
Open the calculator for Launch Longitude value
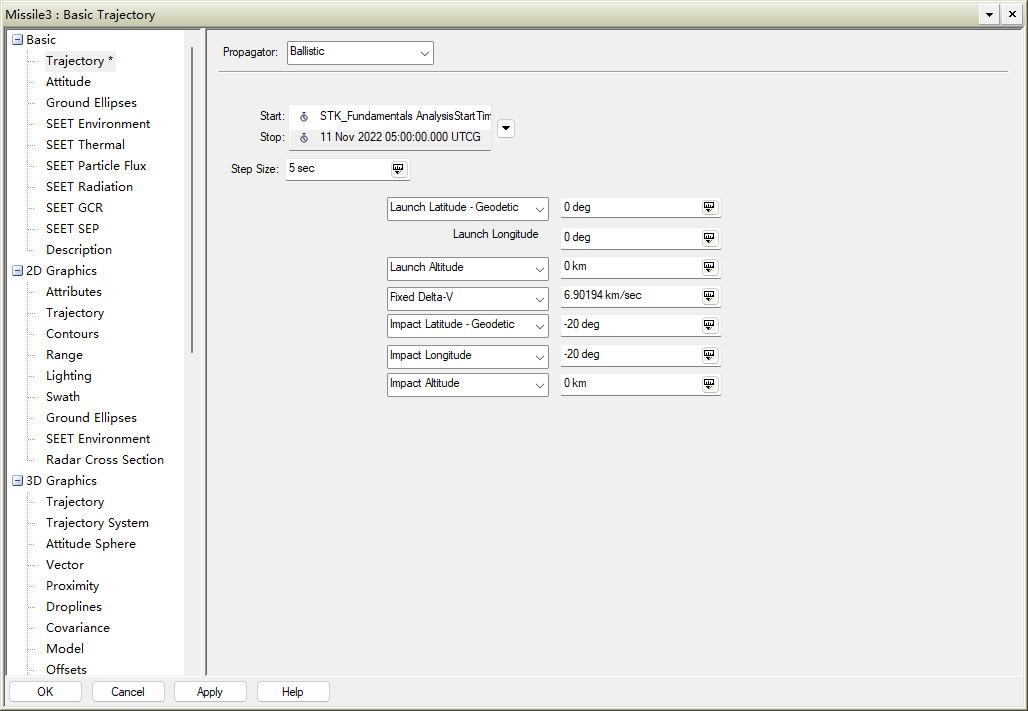(709, 237)
